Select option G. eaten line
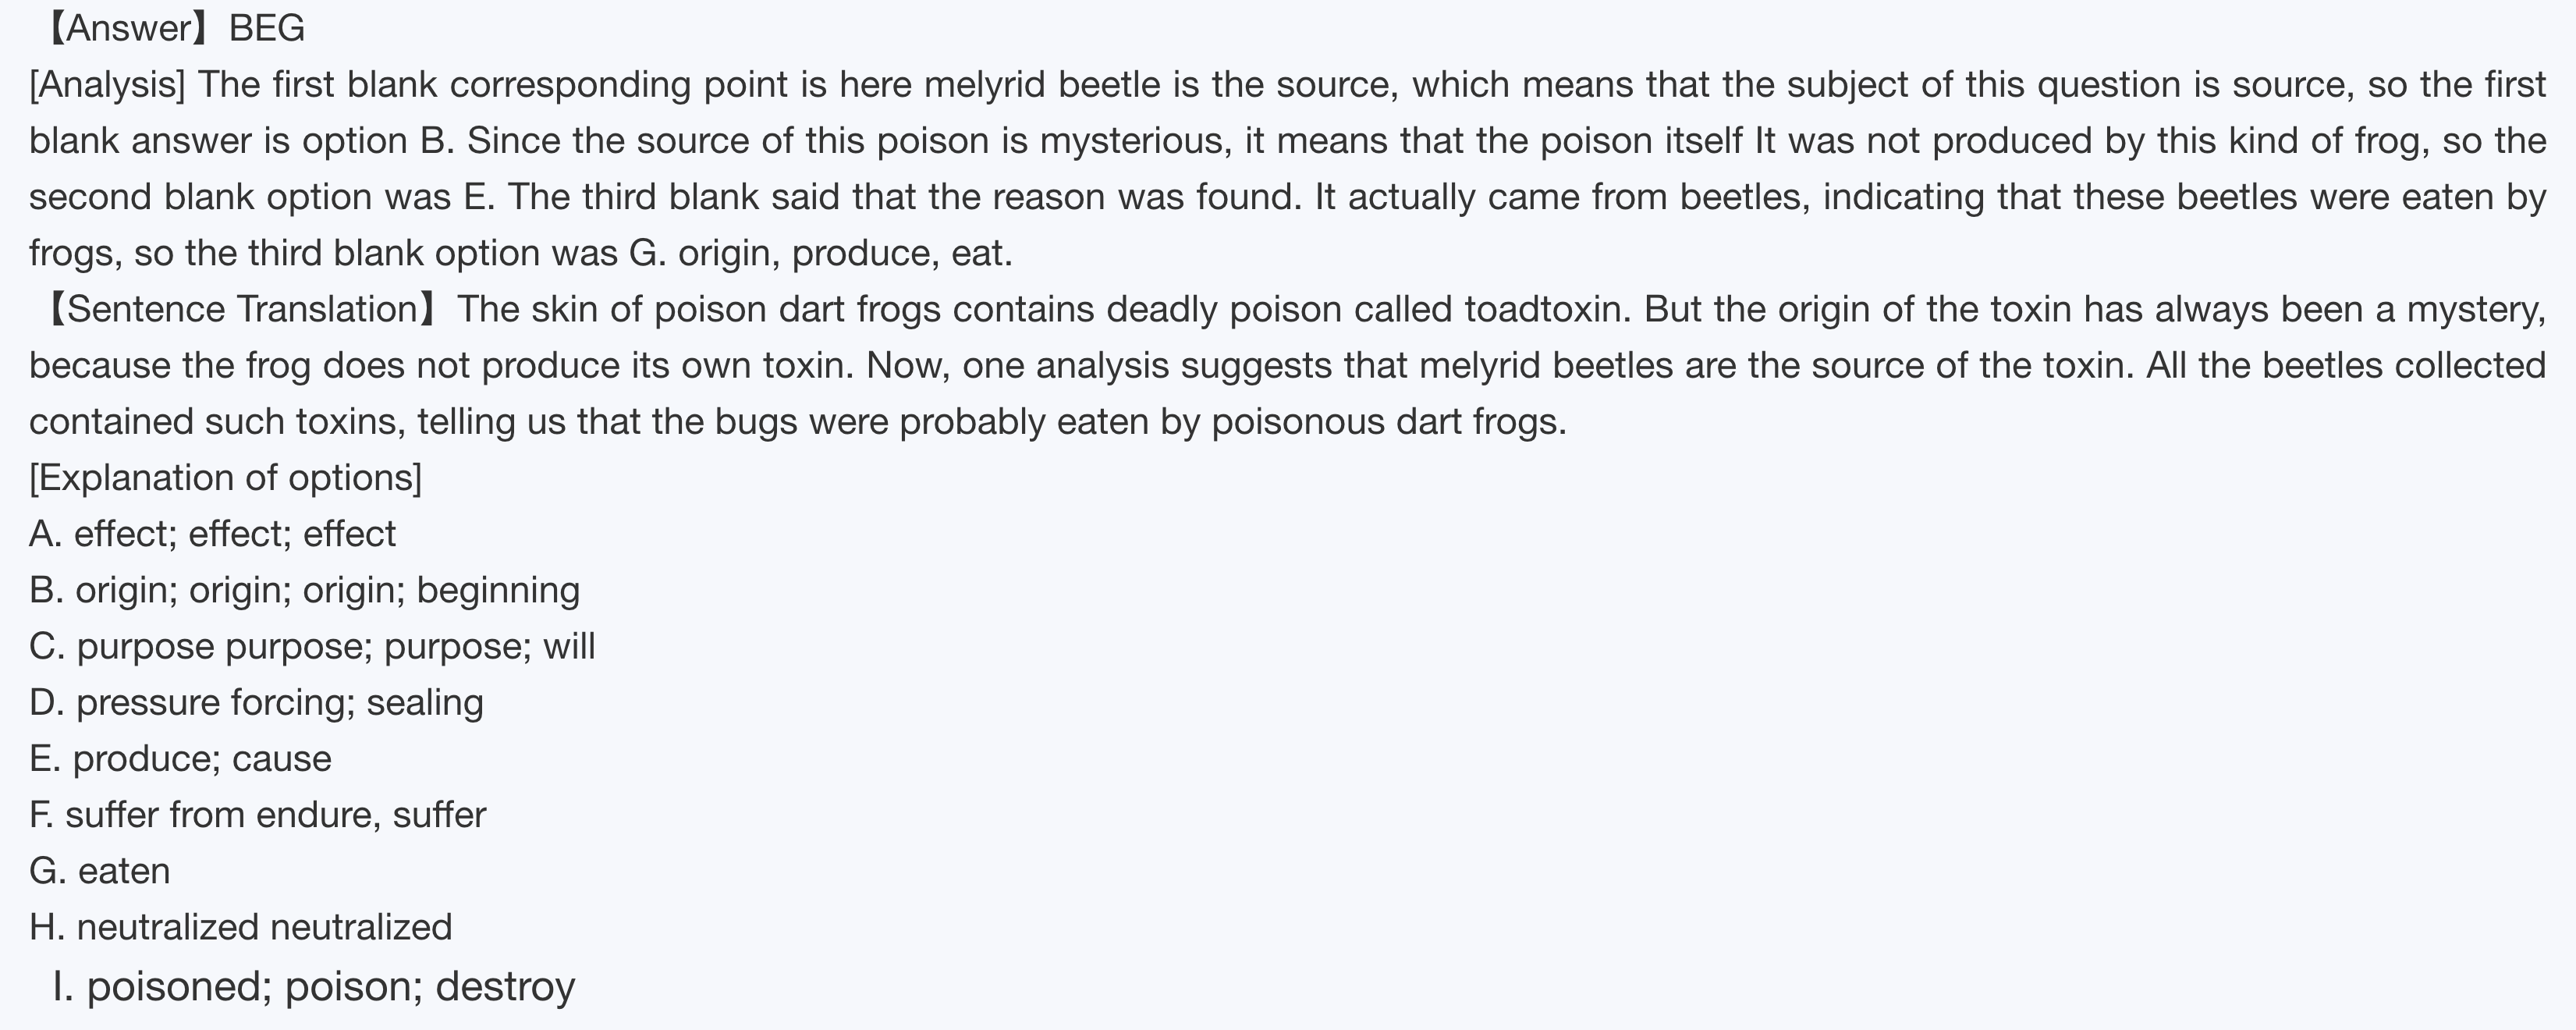This screenshot has width=2576, height=1030. coord(99,871)
